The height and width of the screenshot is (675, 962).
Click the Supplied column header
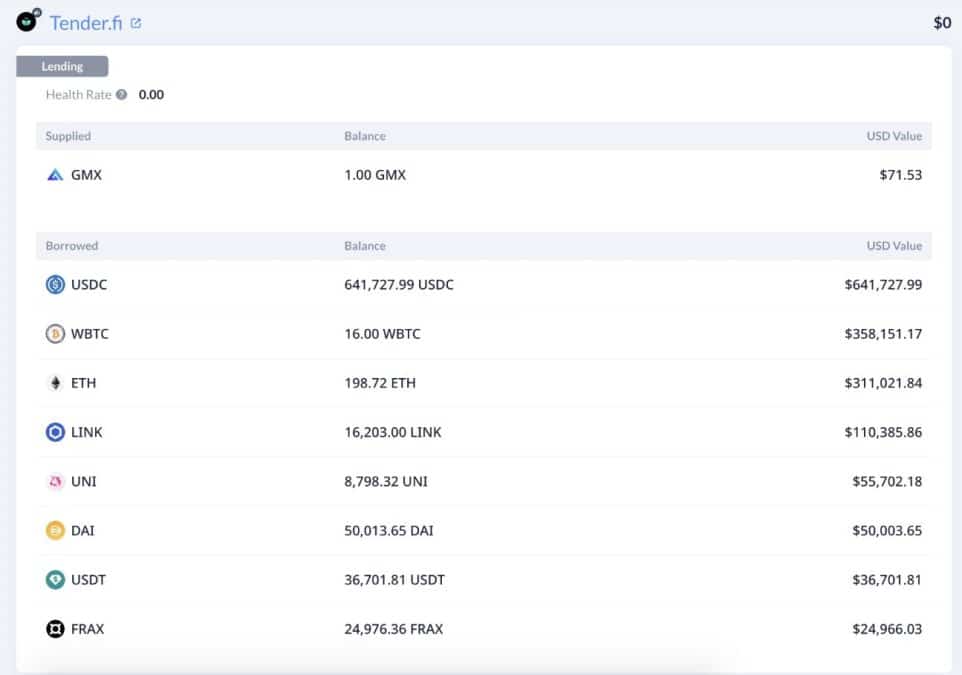pos(68,136)
